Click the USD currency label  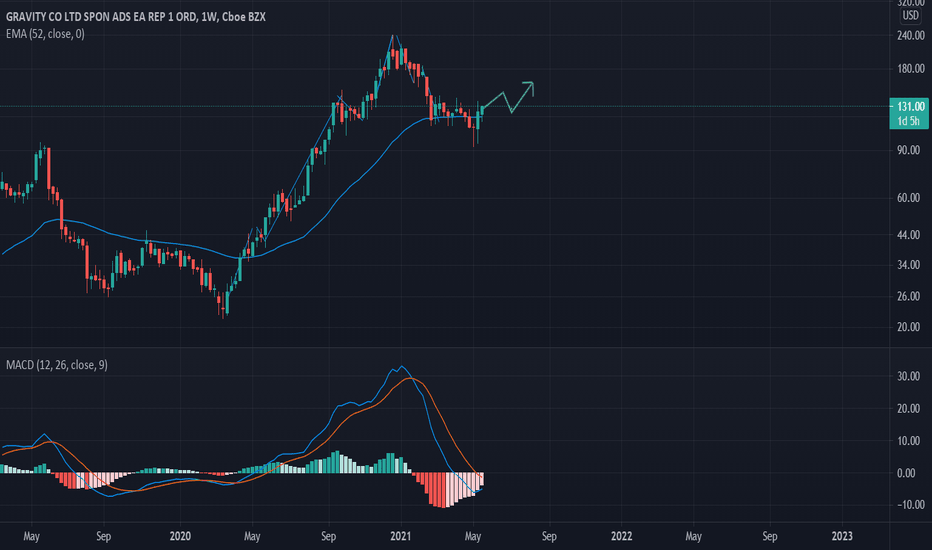[x=911, y=15]
